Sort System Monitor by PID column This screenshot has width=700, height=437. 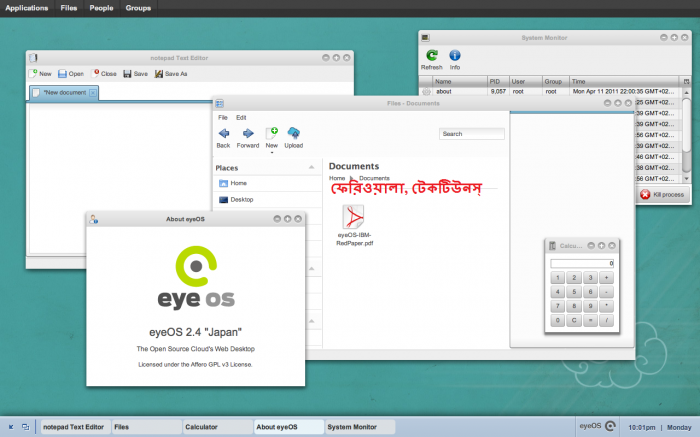click(x=498, y=82)
